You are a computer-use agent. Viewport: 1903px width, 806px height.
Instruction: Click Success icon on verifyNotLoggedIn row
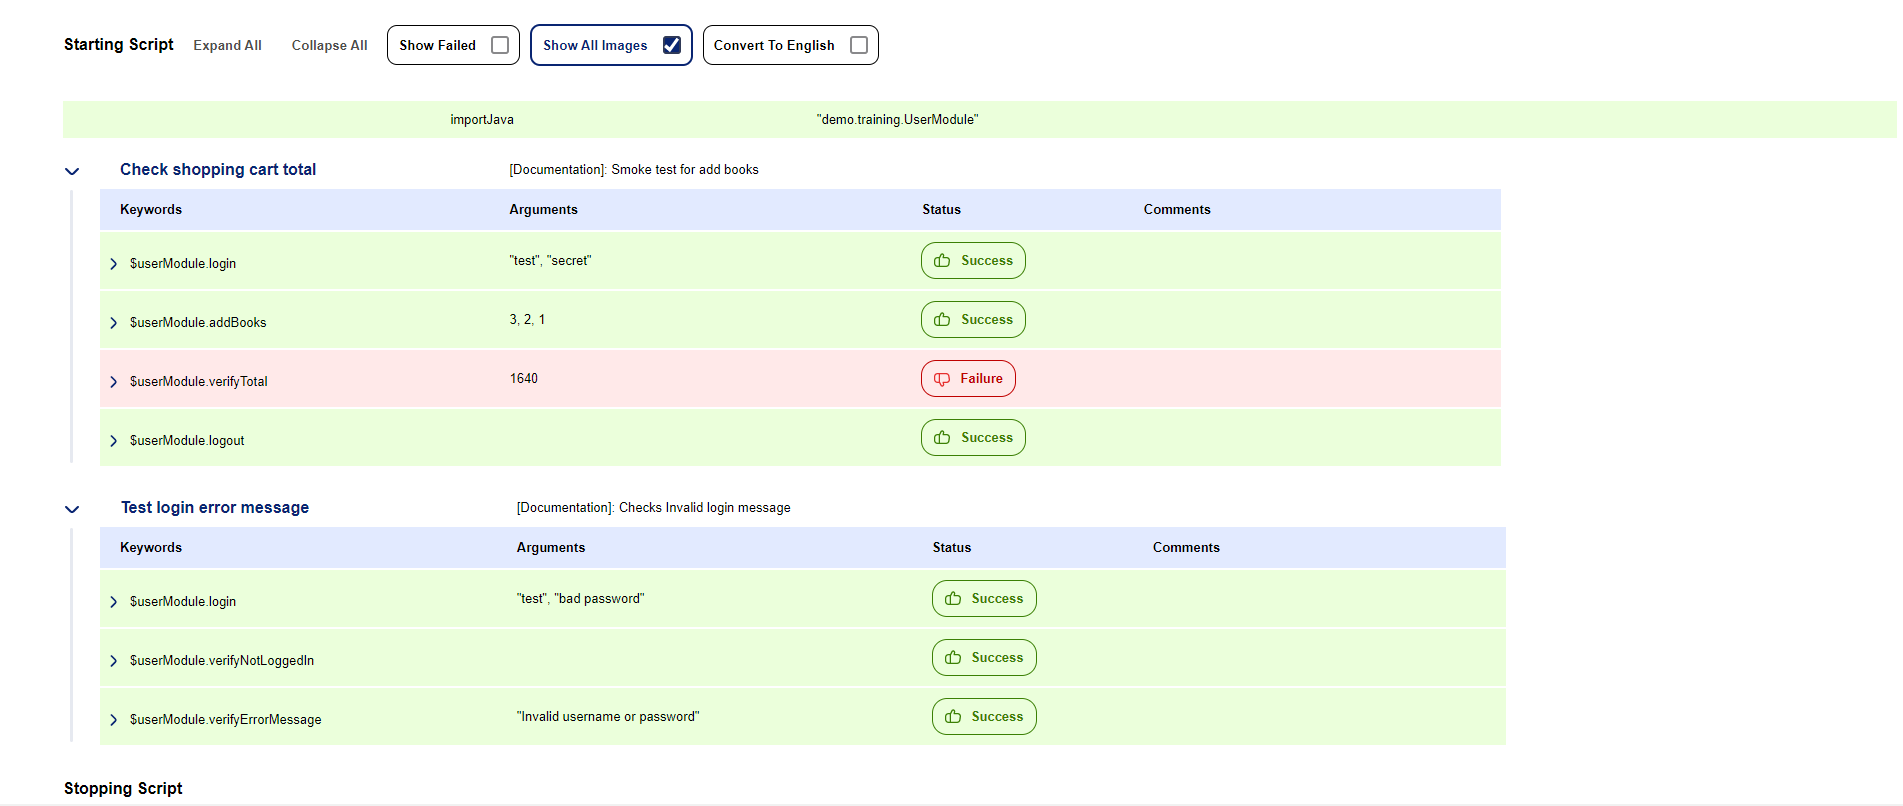(x=953, y=658)
